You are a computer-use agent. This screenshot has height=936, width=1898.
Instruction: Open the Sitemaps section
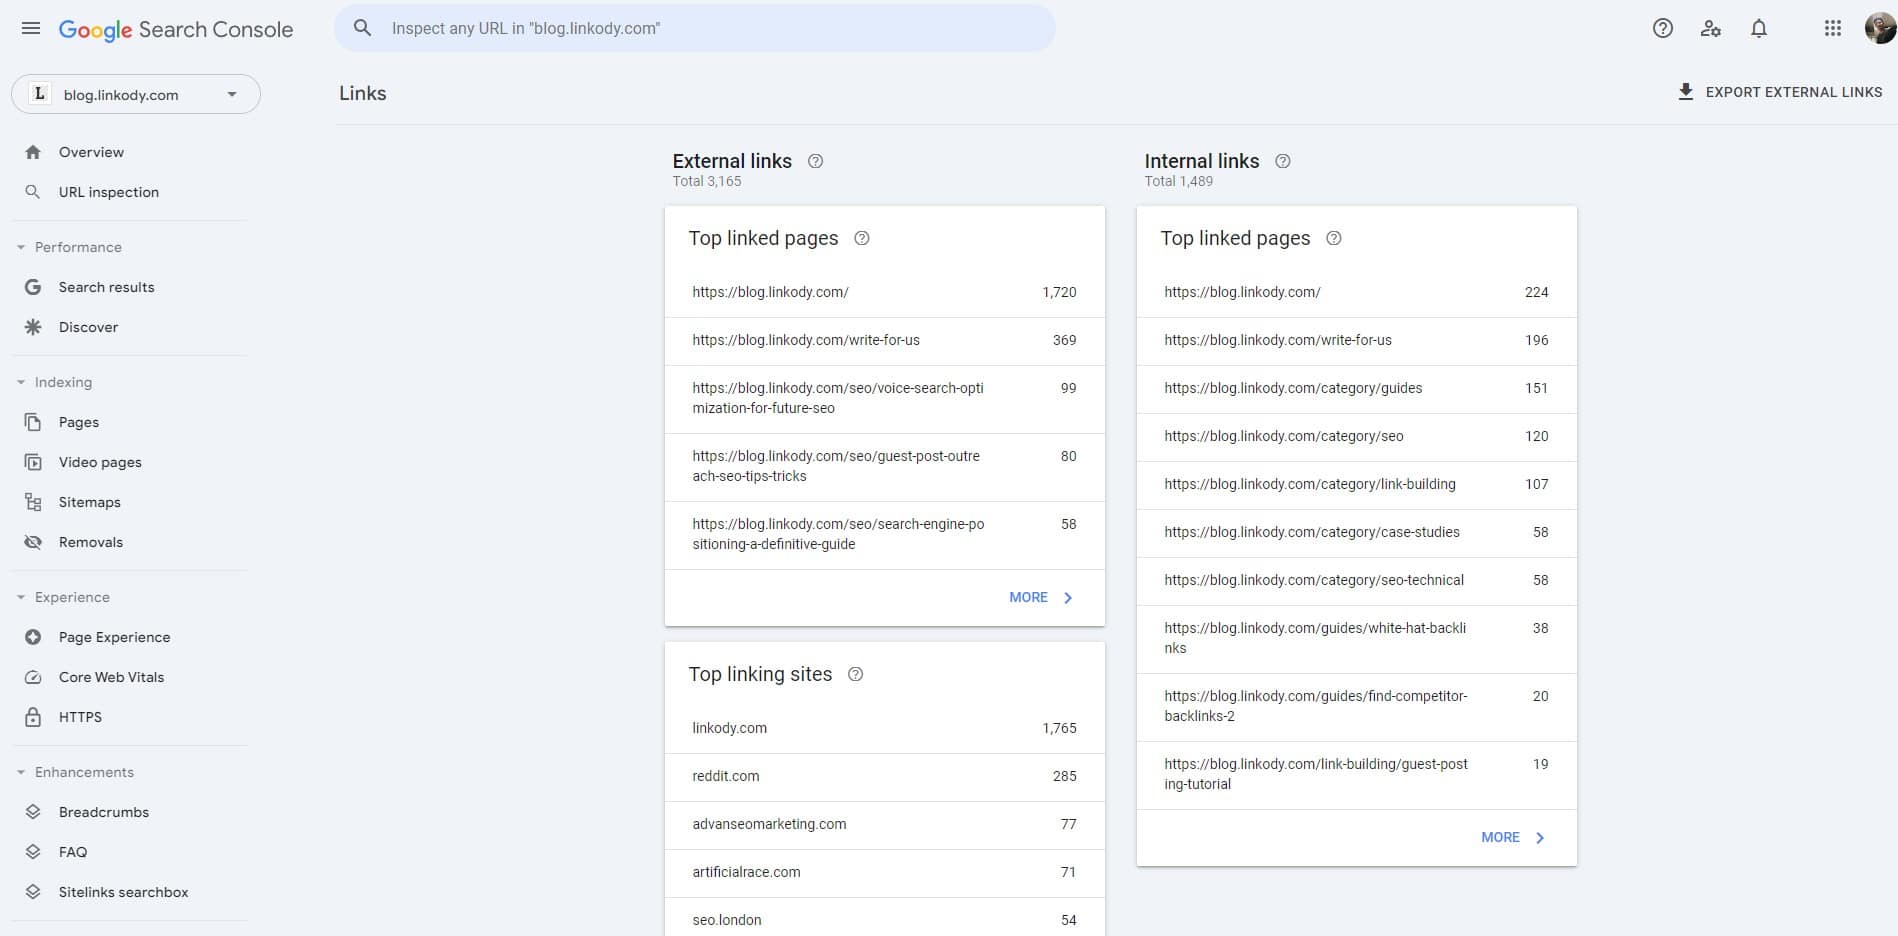click(x=89, y=502)
